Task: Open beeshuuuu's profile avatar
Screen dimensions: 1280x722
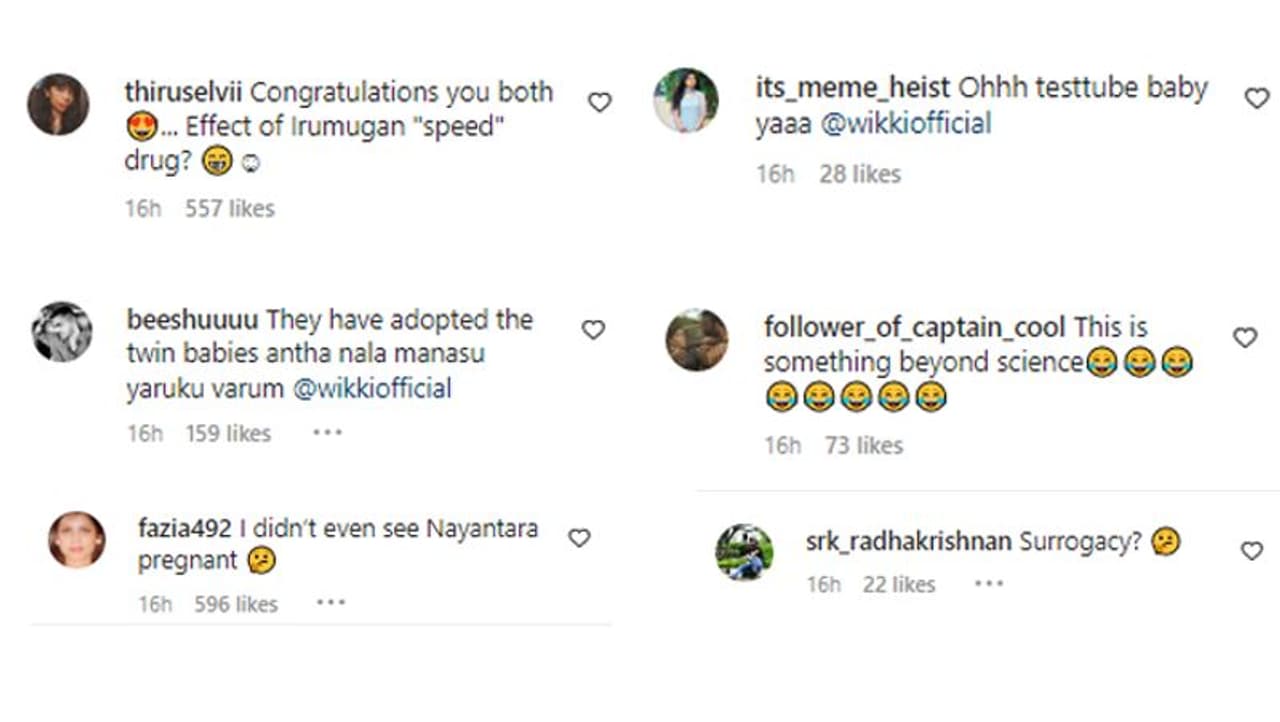Action: coord(61,332)
